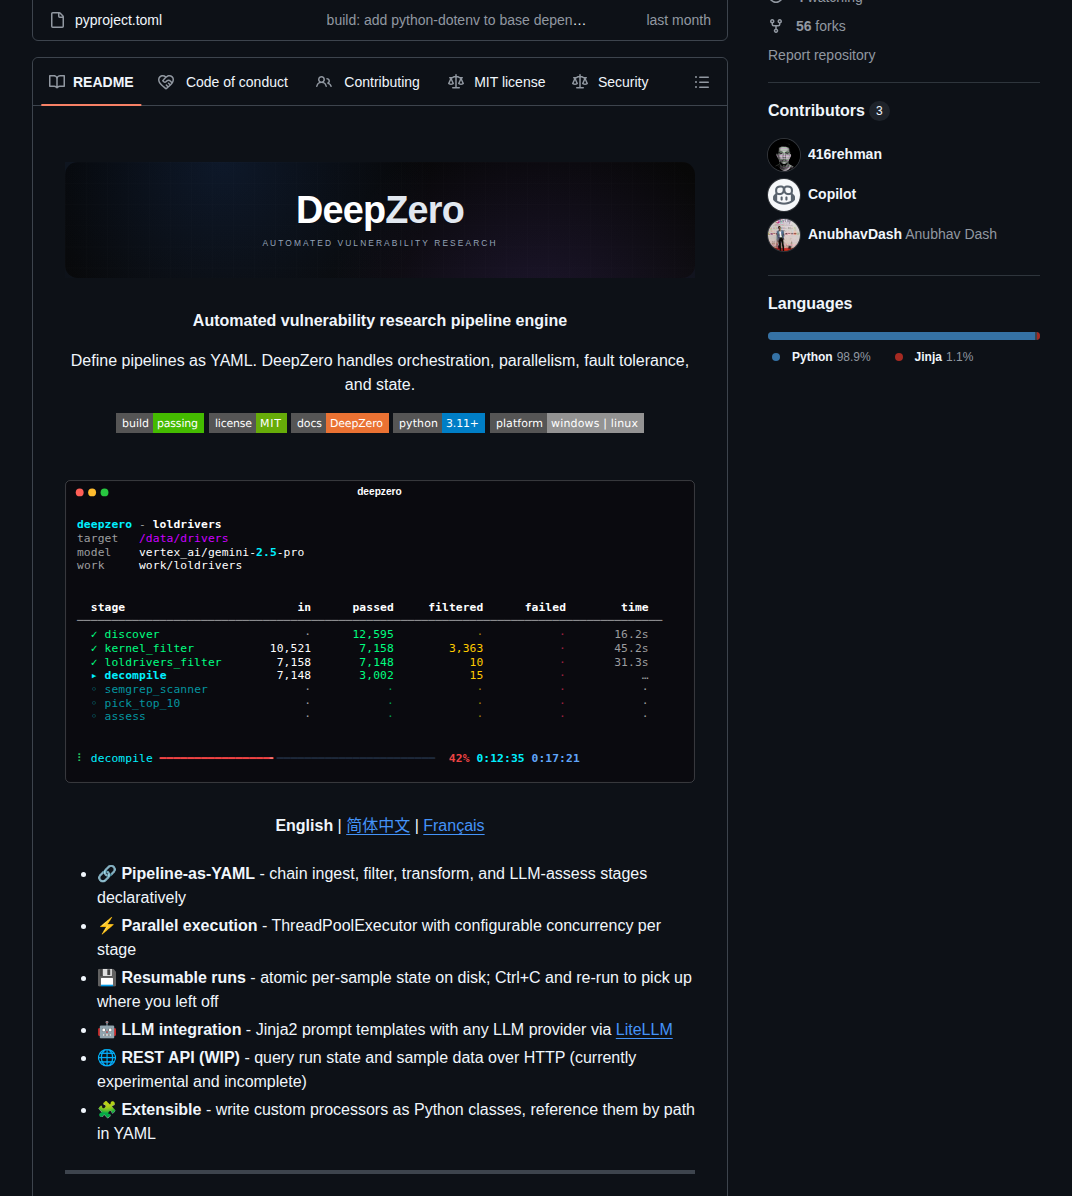
Task: Open the Security tab
Action: pyautogui.click(x=610, y=82)
